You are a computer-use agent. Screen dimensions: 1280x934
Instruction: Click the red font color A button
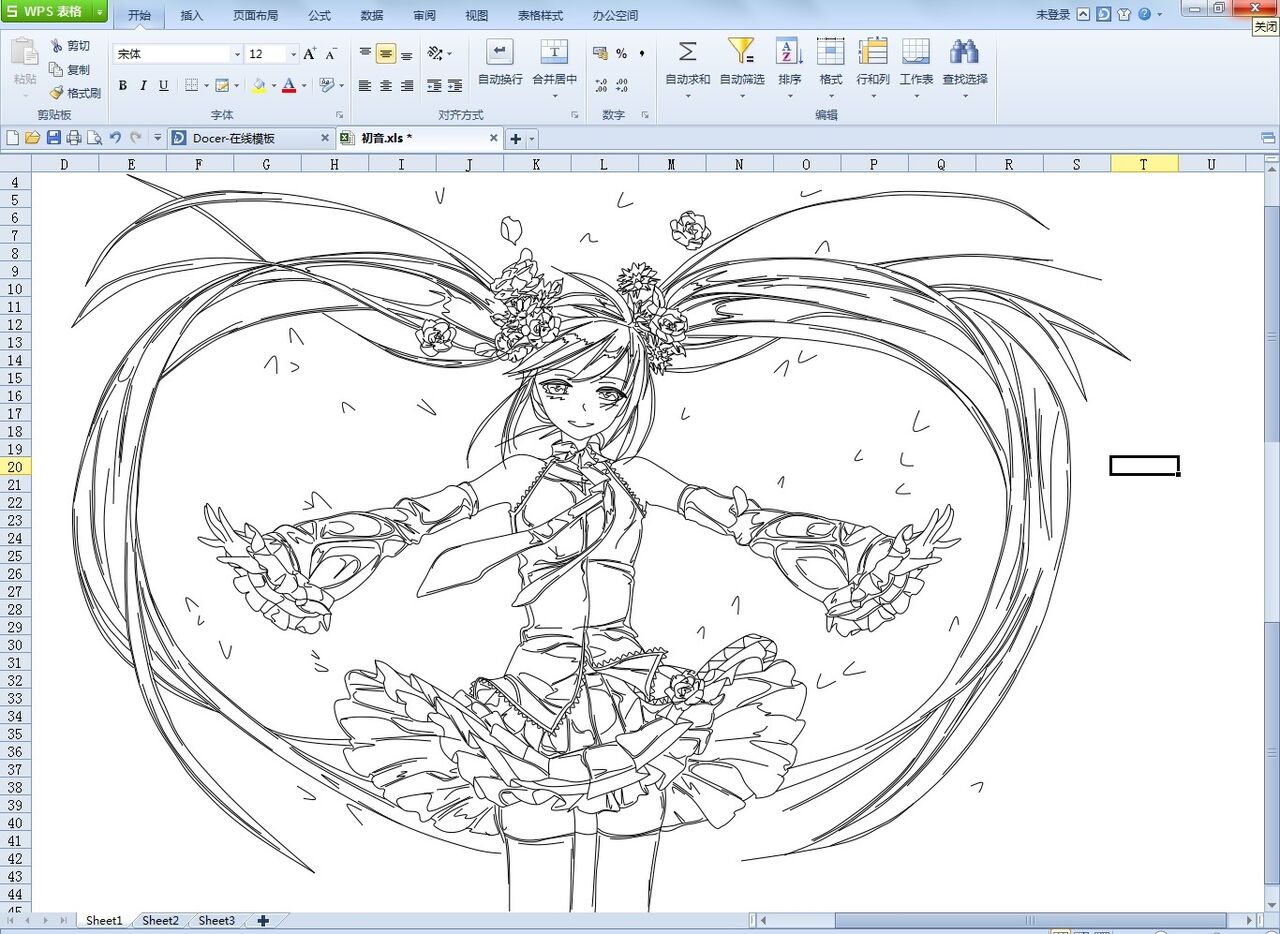289,86
